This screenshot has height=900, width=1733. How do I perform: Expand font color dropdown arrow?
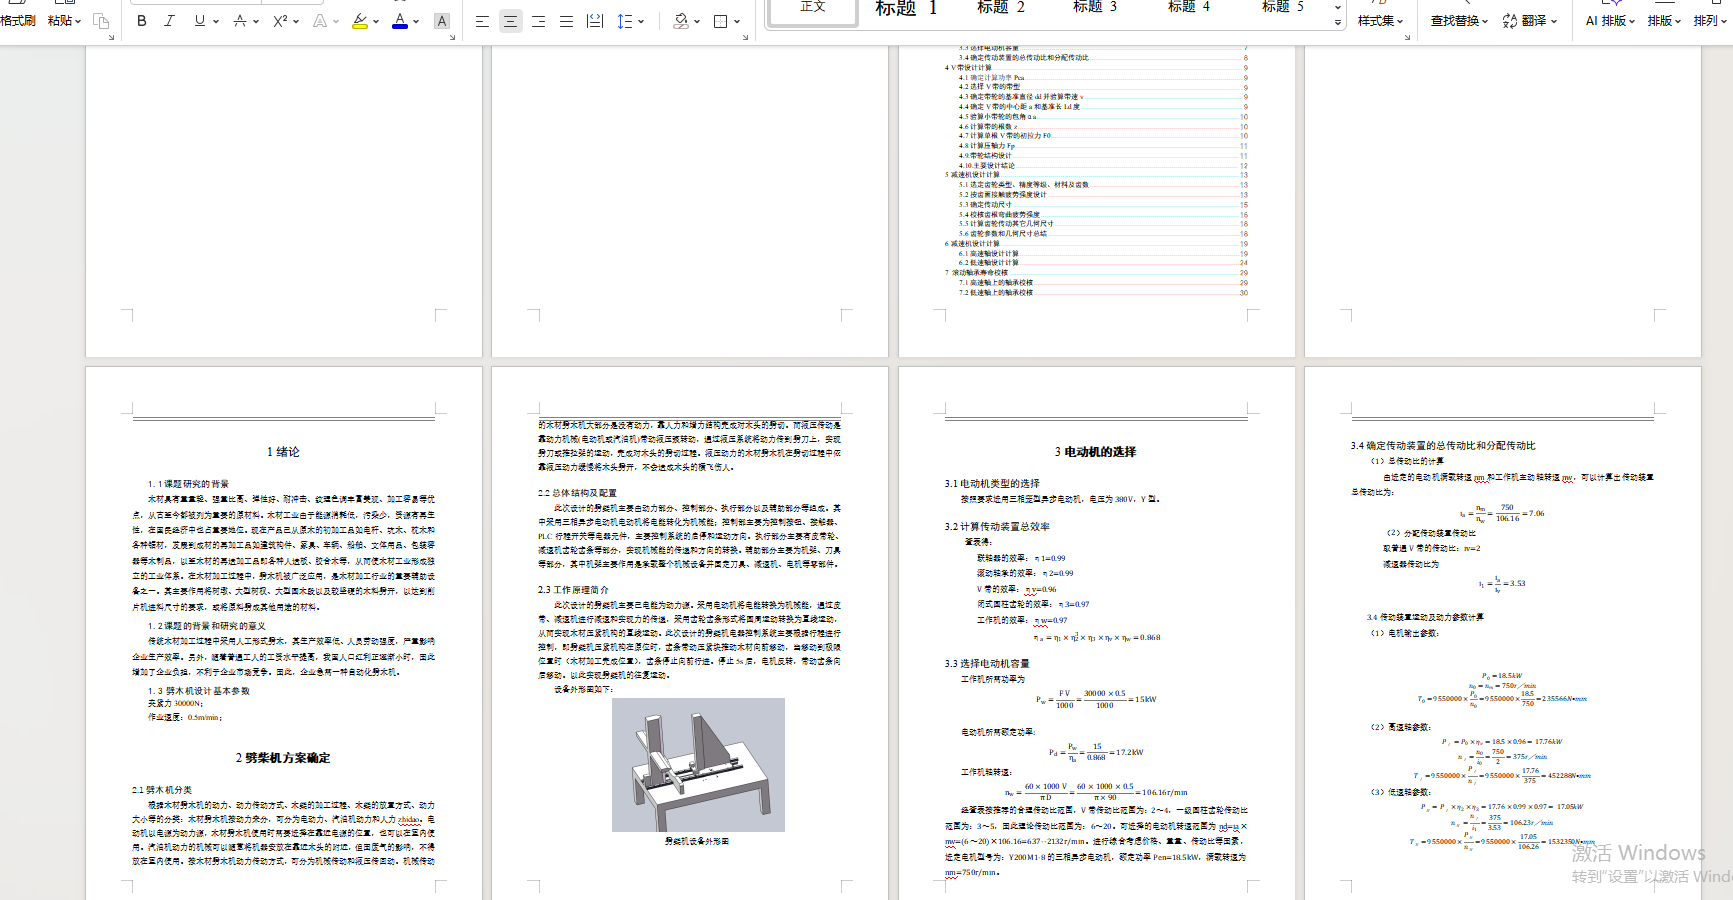[x=416, y=22]
